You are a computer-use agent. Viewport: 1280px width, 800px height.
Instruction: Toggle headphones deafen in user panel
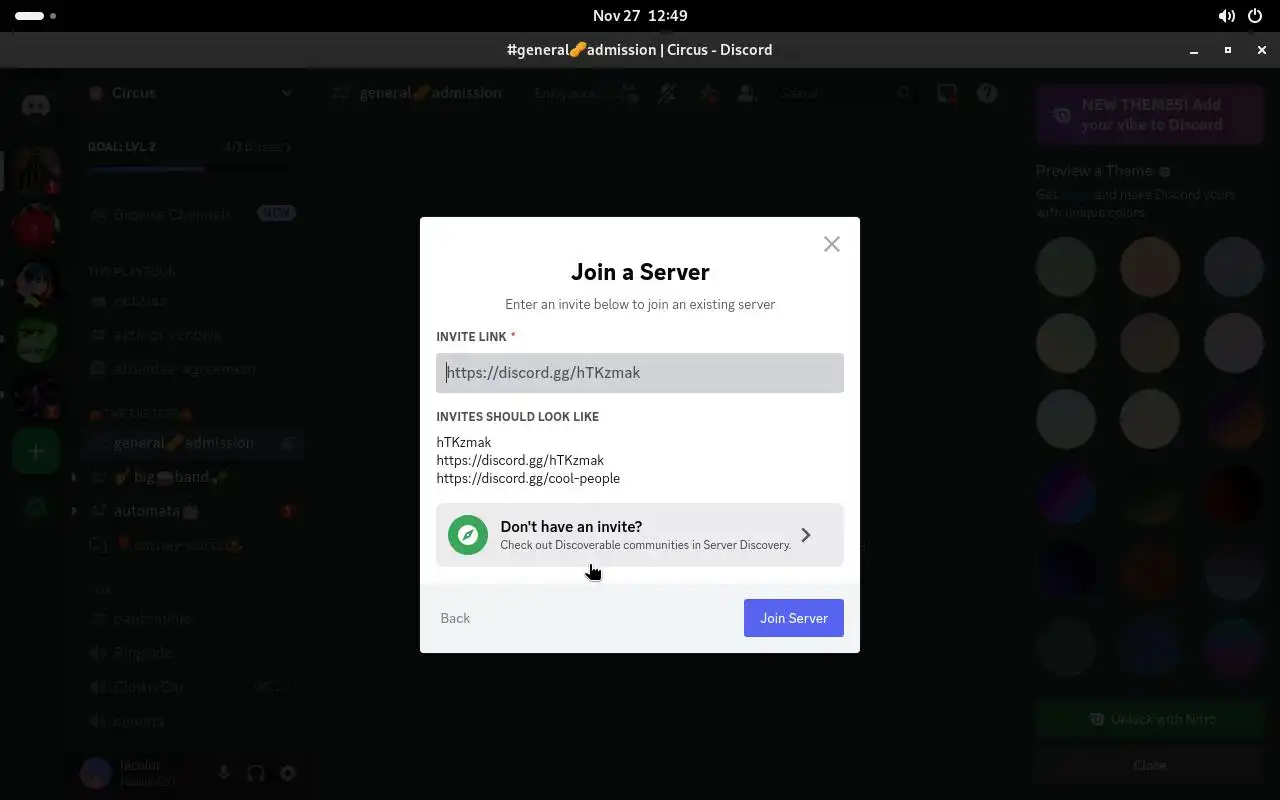pyautogui.click(x=256, y=773)
